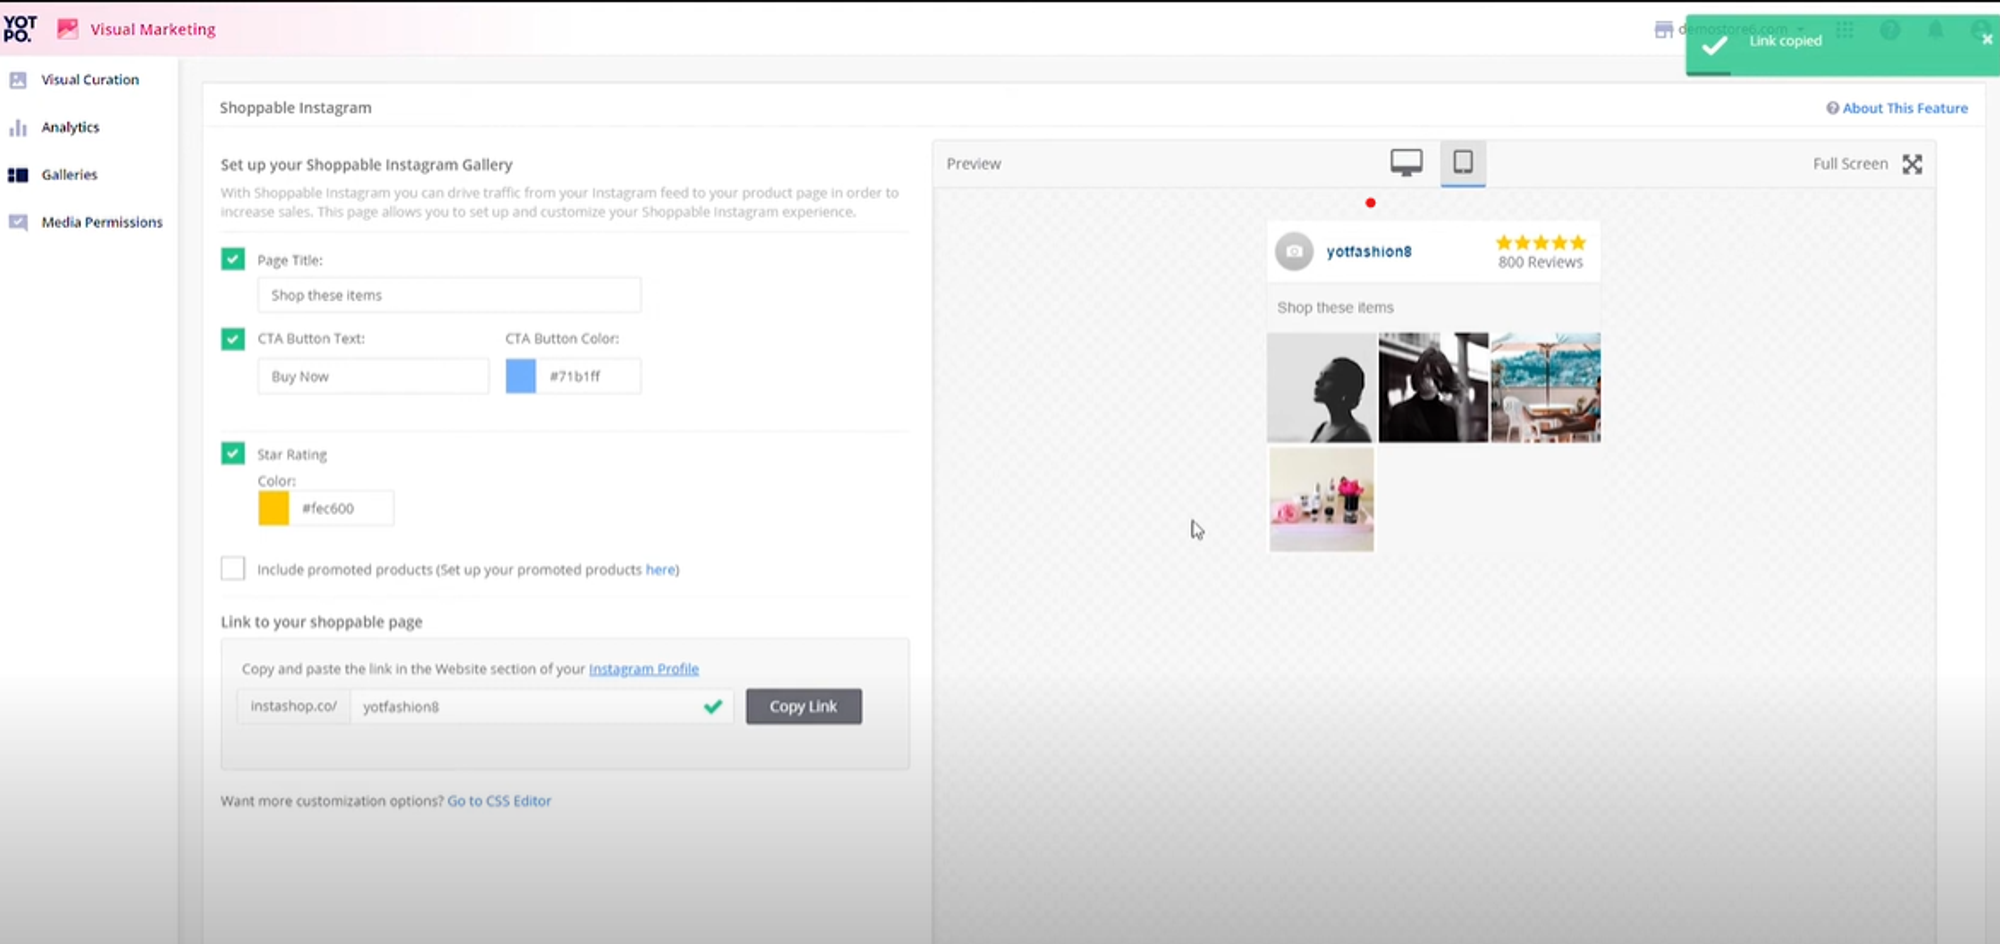Open the yellow star rating color swatch
This screenshot has width=2000, height=944.
(274, 508)
